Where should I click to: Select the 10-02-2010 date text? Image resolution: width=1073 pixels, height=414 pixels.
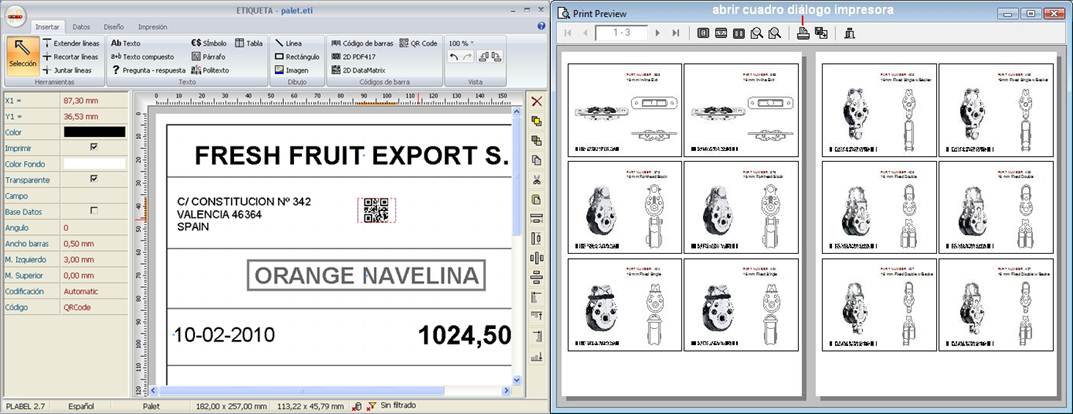224,335
